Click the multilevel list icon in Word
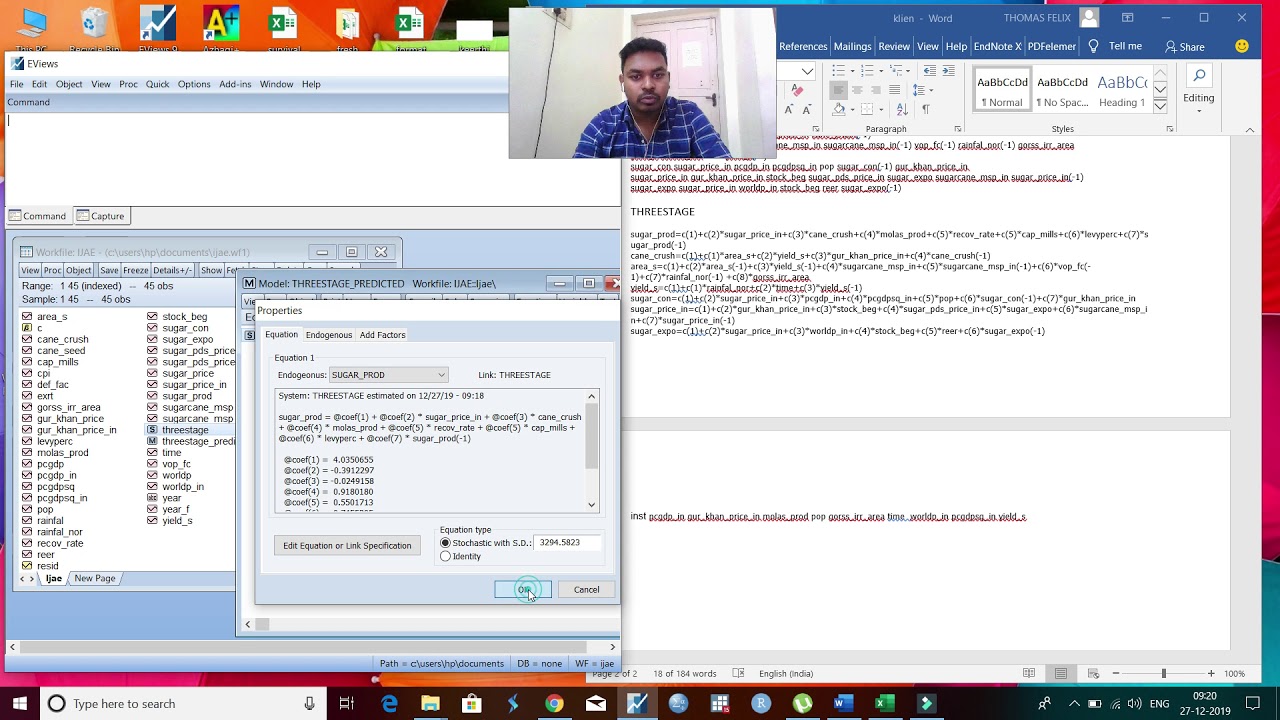The height and width of the screenshot is (720, 1280). 896,71
